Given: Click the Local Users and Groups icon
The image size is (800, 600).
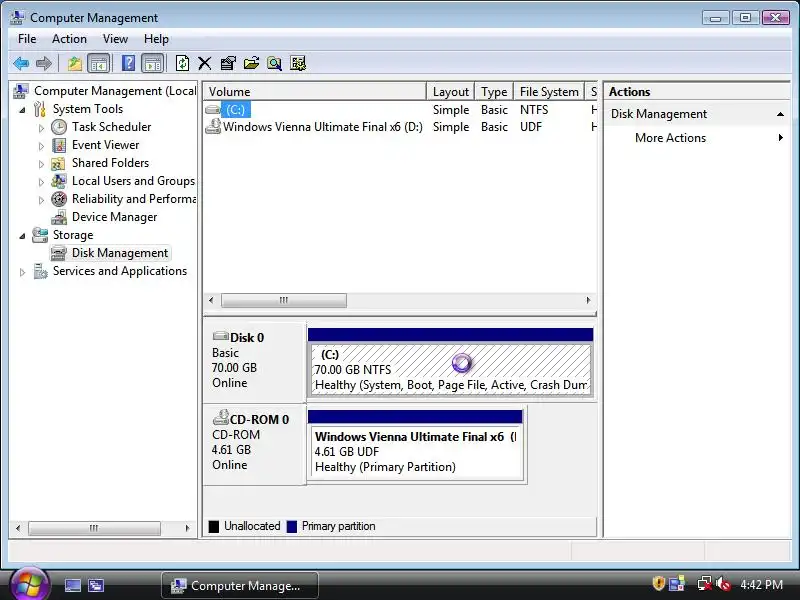Looking at the screenshot, I should (59, 181).
